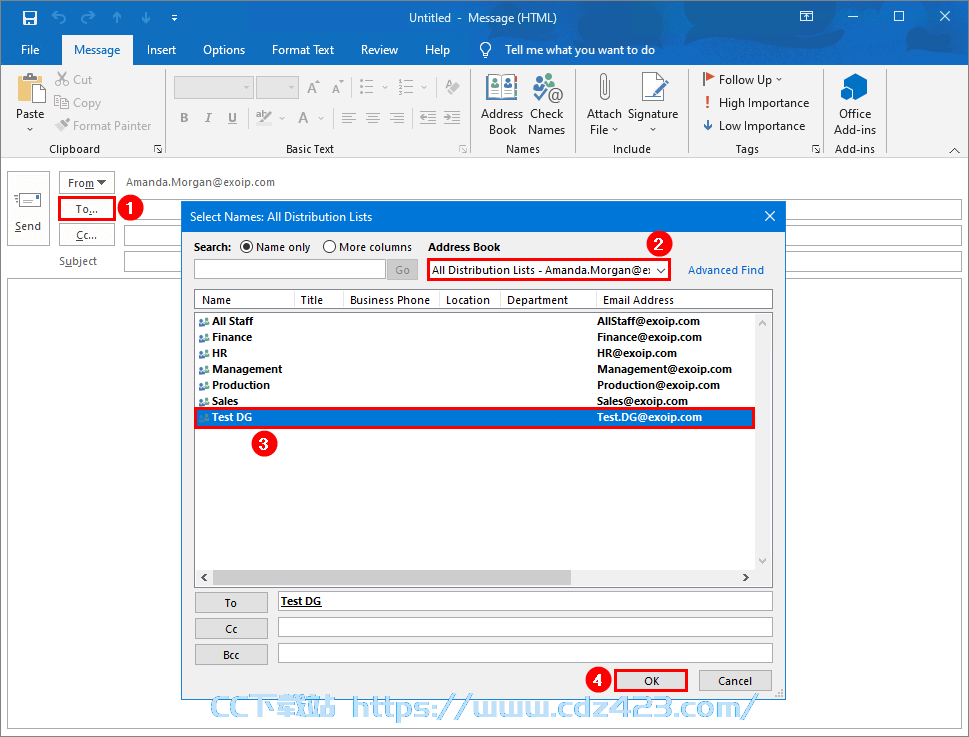Open Office Add-ins
This screenshot has height=737, width=969.
click(x=855, y=104)
